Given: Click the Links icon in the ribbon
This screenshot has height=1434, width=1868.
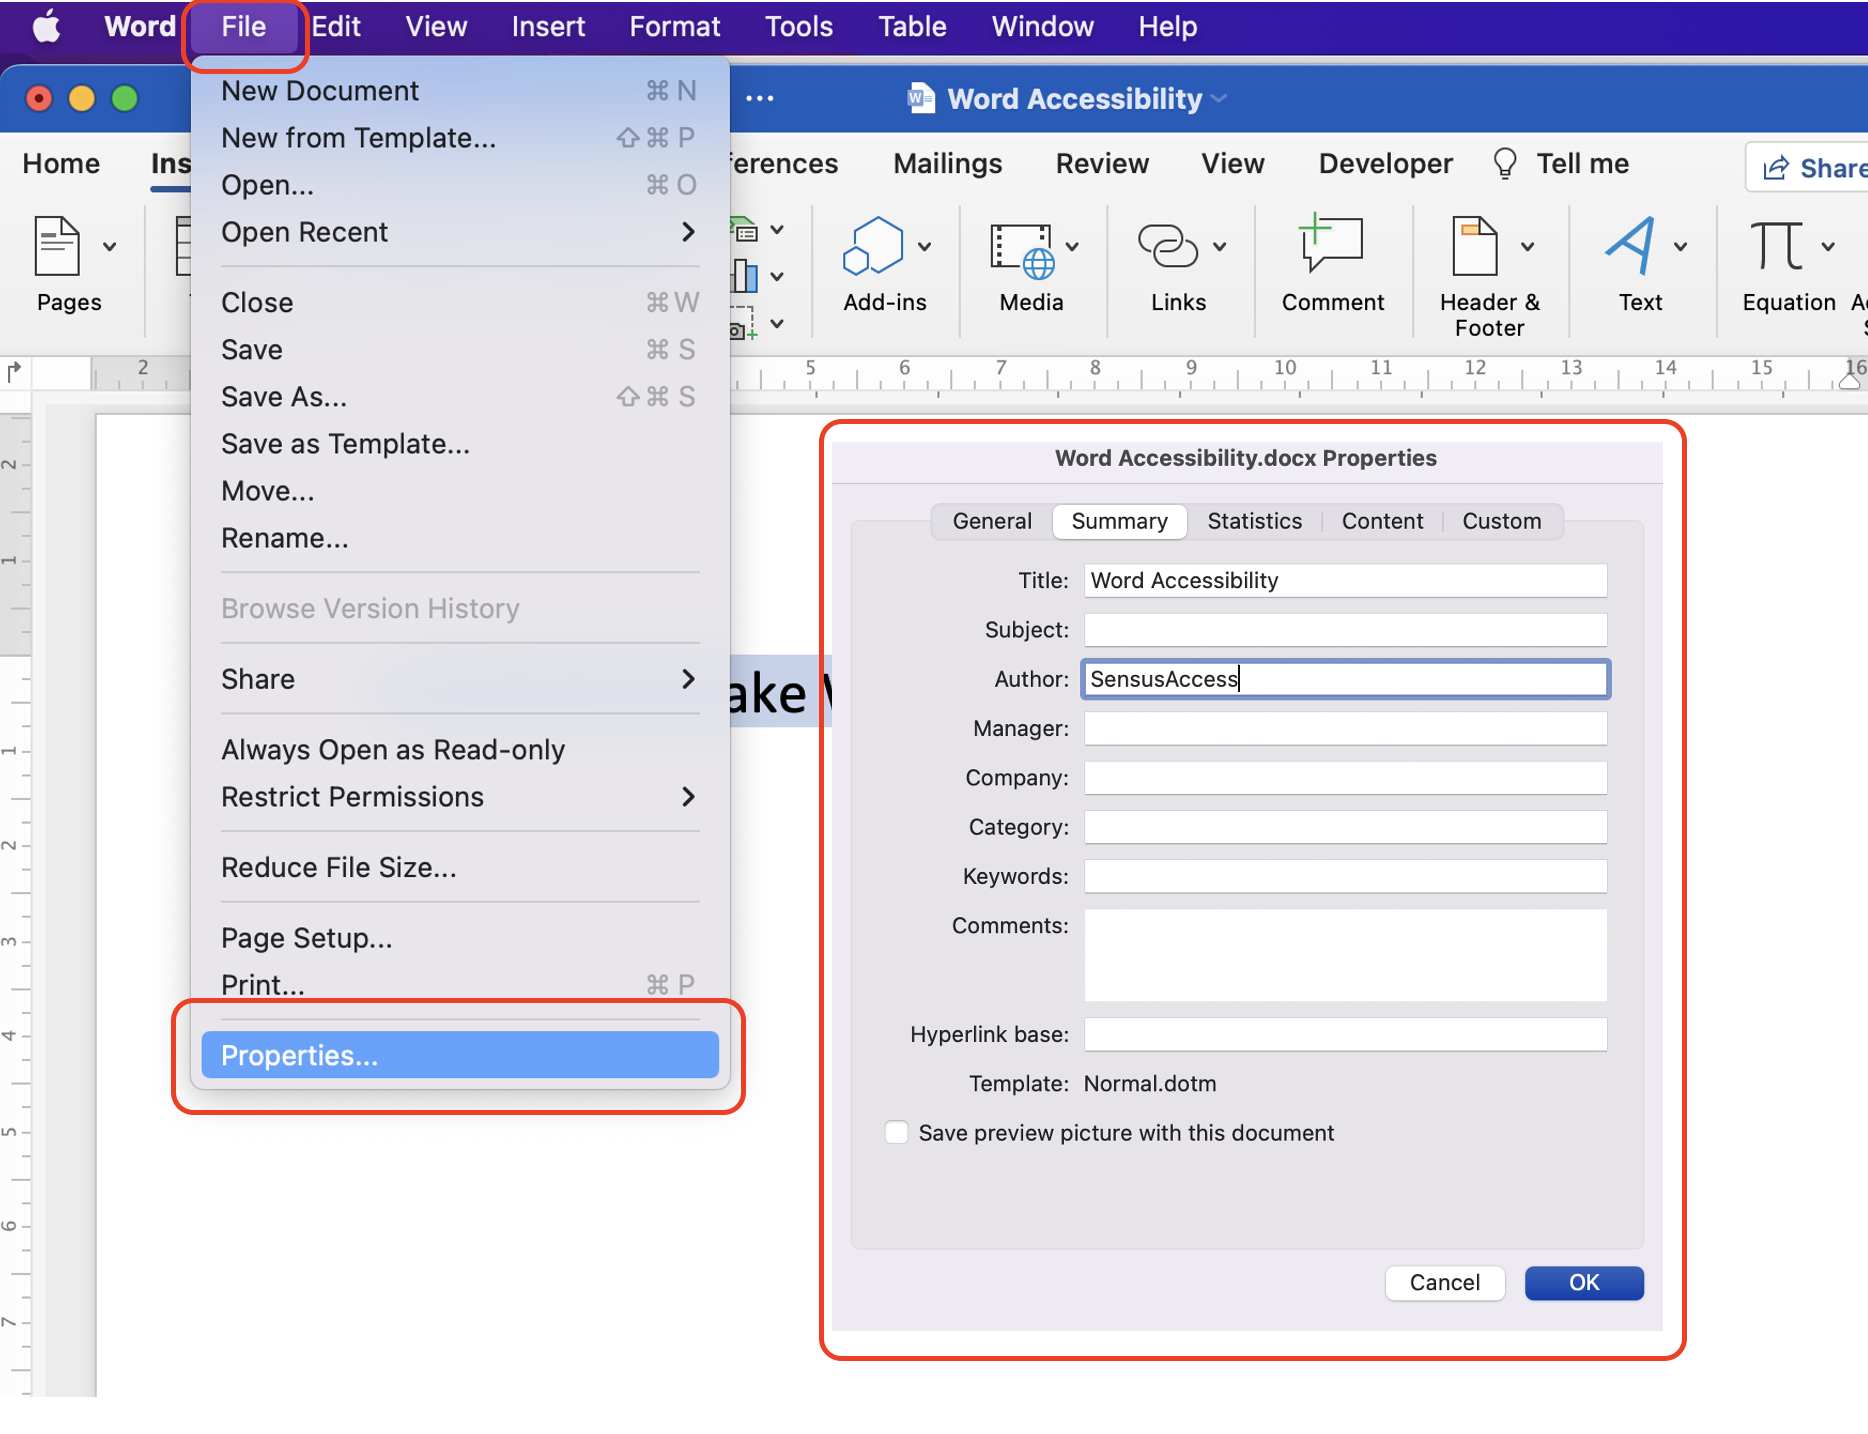Looking at the screenshot, I should (1170, 245).
